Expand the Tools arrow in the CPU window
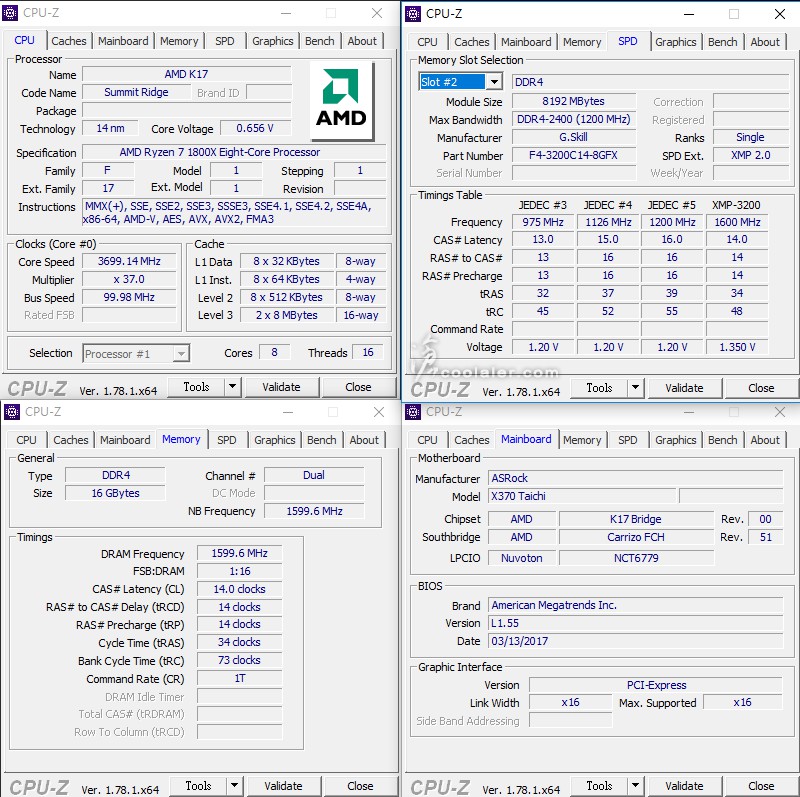The width and height of the screenshot is (800, 797). coord(232,387)
